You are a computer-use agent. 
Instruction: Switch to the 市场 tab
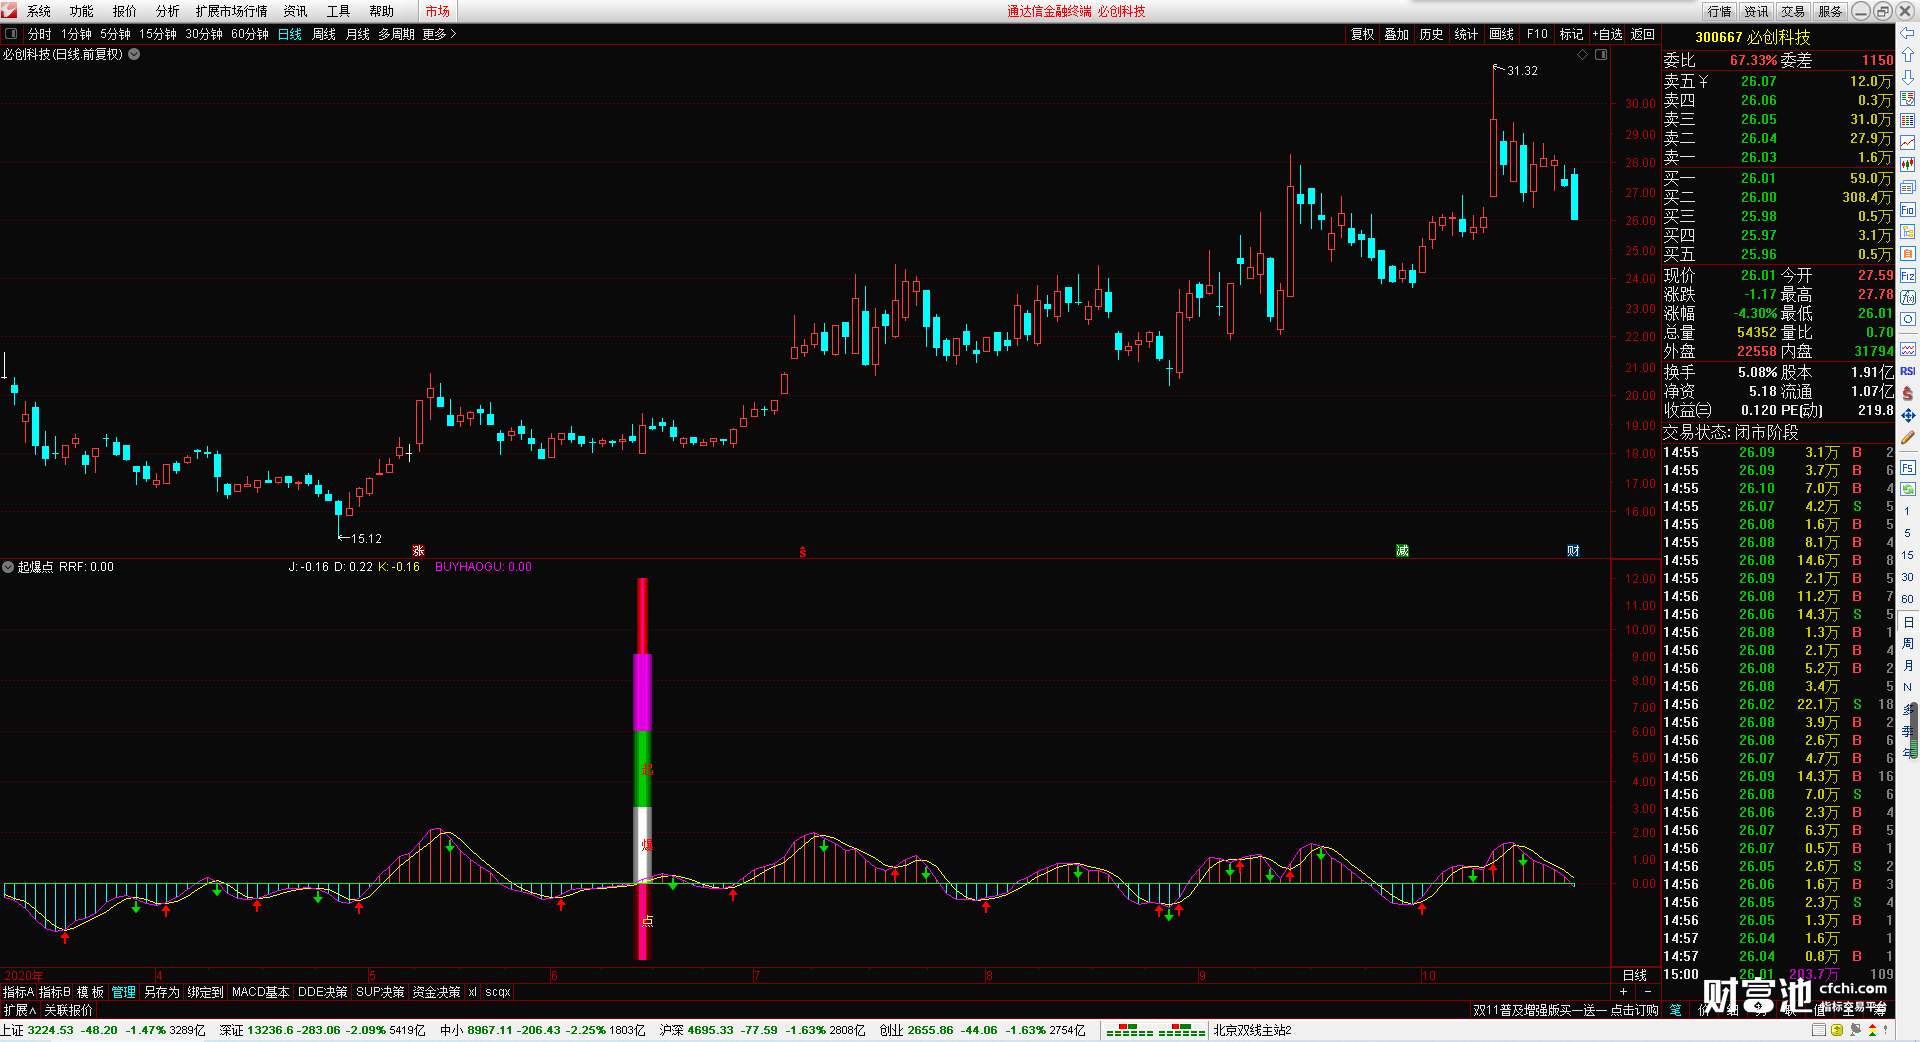pos(438,11)
